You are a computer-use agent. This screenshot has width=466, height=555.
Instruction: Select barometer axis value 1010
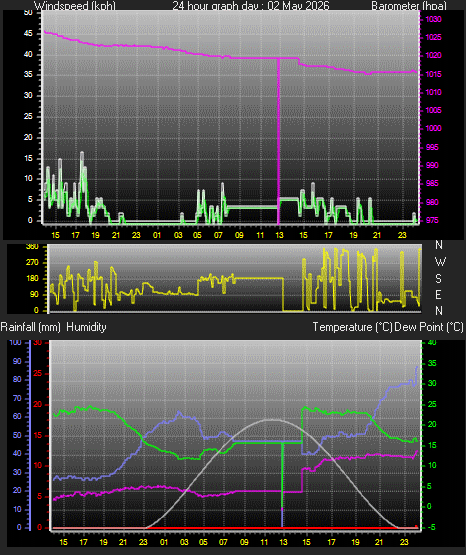pos(433,92)
